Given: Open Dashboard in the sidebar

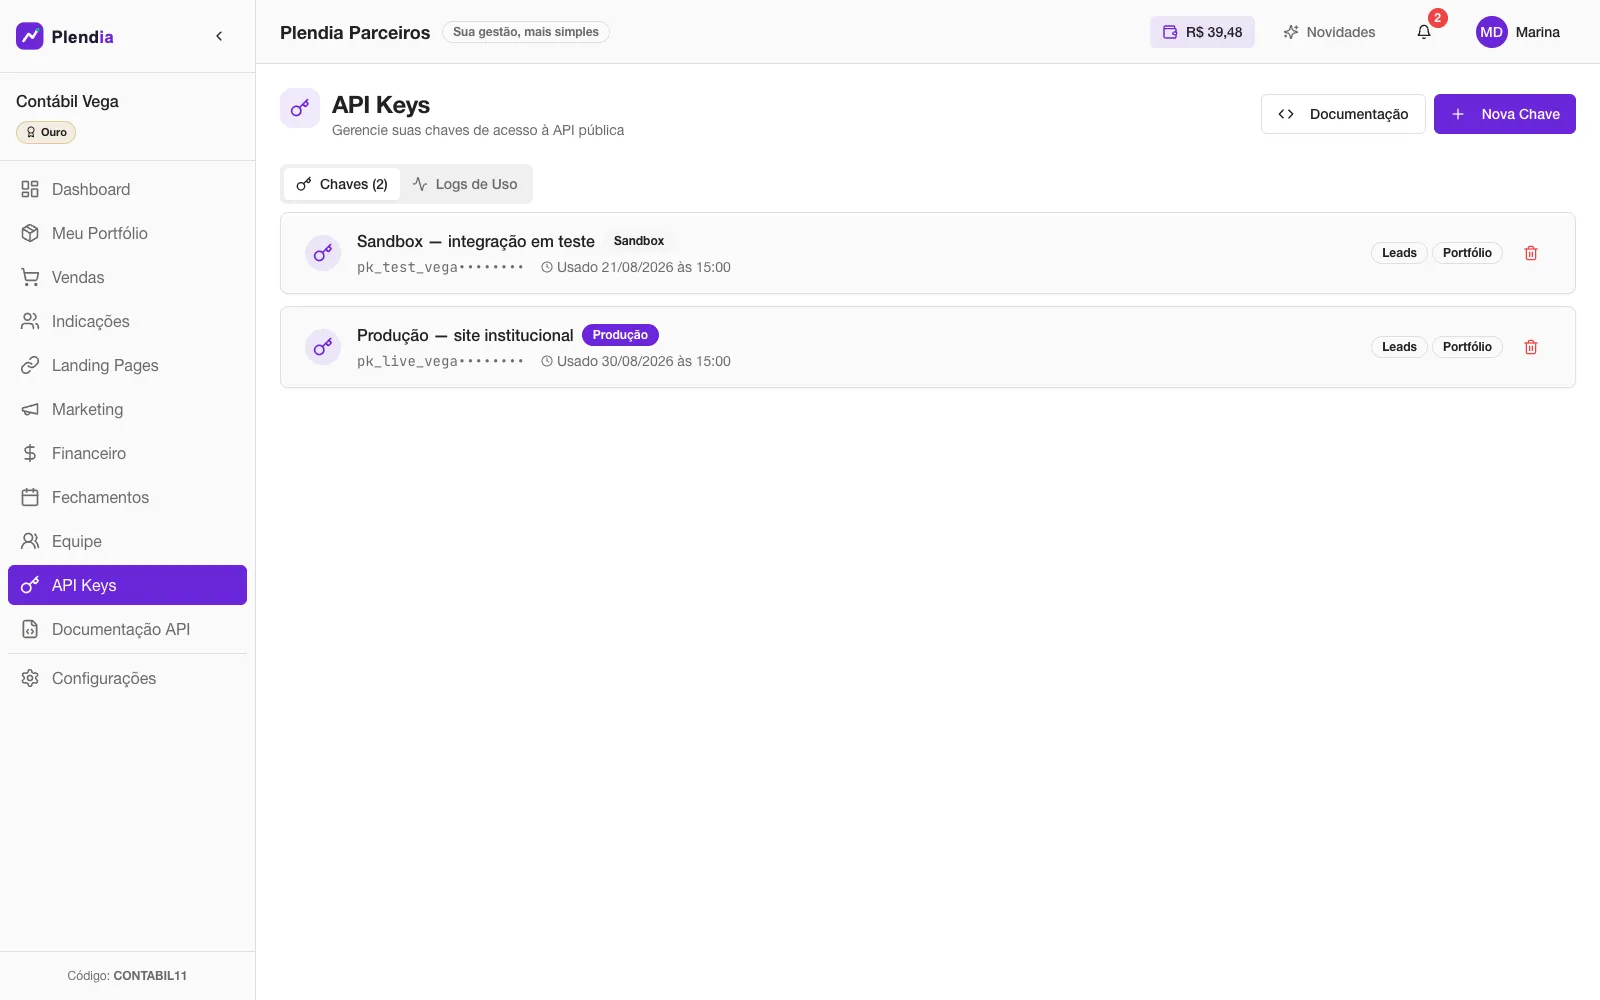Looking at the screenshot, I should [127, 189].
